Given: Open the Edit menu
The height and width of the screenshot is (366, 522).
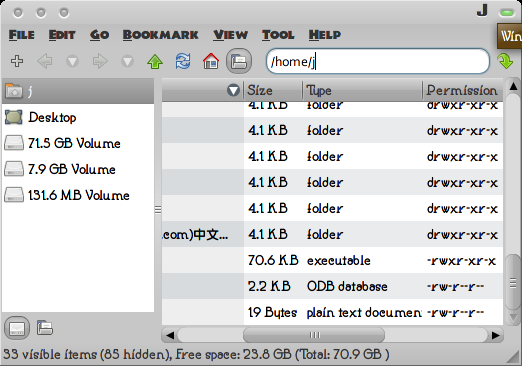Looking at the screenshot, I should point(62,35).
